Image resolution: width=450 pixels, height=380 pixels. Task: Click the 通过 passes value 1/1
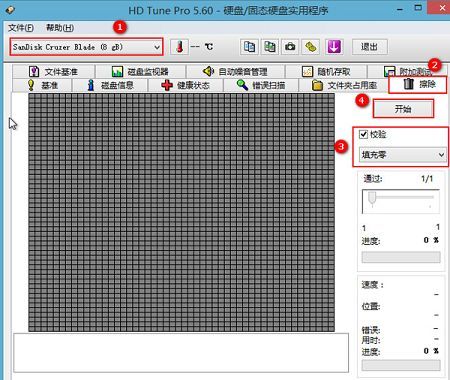tap(427, 179)
